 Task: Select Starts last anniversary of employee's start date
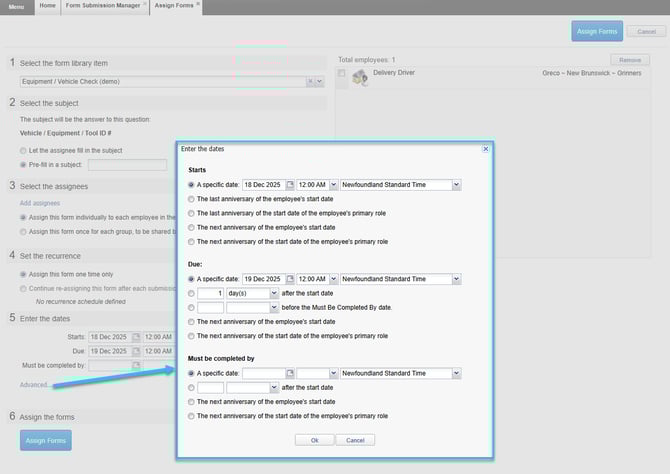tap(191, 199)
